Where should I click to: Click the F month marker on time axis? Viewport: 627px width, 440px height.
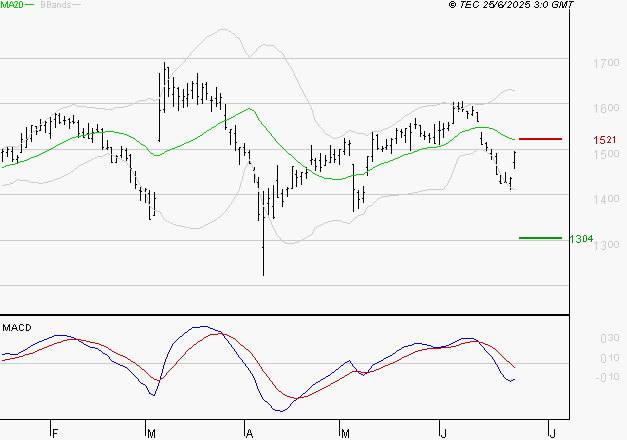(55, 434)
